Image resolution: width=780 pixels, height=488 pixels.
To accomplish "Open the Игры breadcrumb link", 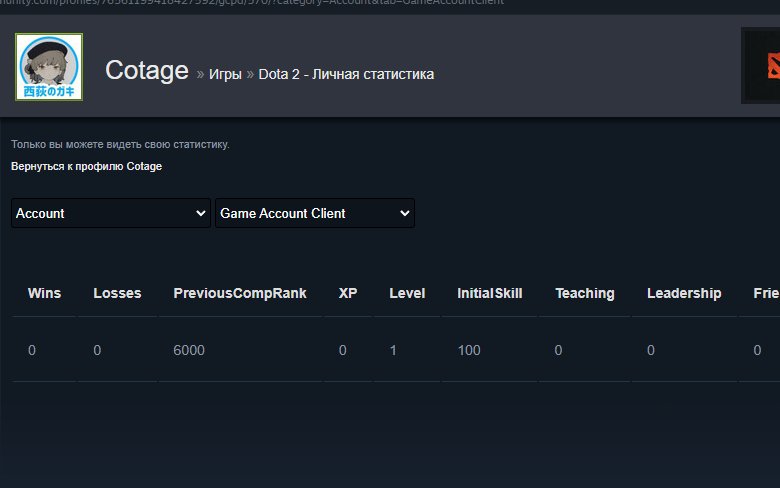I will click(225, 74).
